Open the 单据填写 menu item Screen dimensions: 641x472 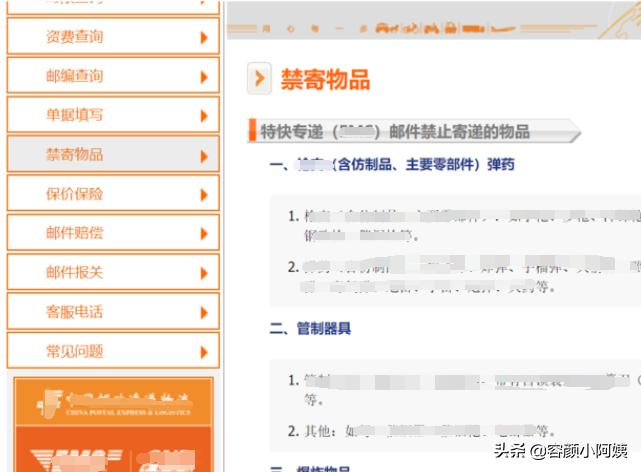coord(113,114)
